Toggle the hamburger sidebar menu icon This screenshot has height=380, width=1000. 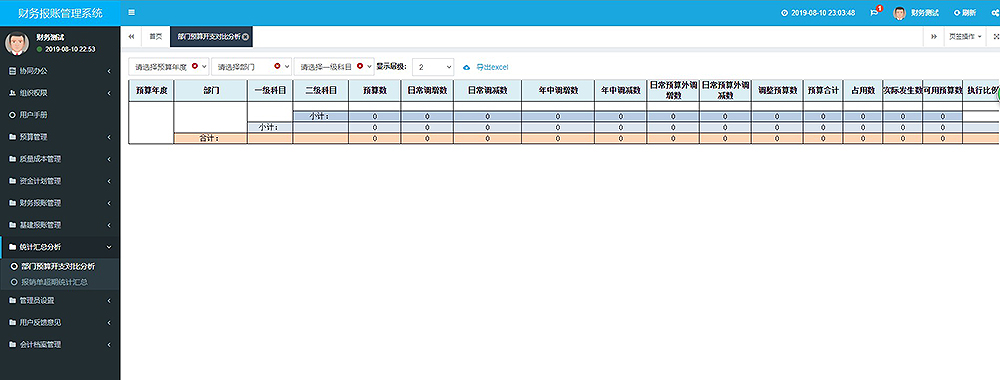click(x=131, y=12)
